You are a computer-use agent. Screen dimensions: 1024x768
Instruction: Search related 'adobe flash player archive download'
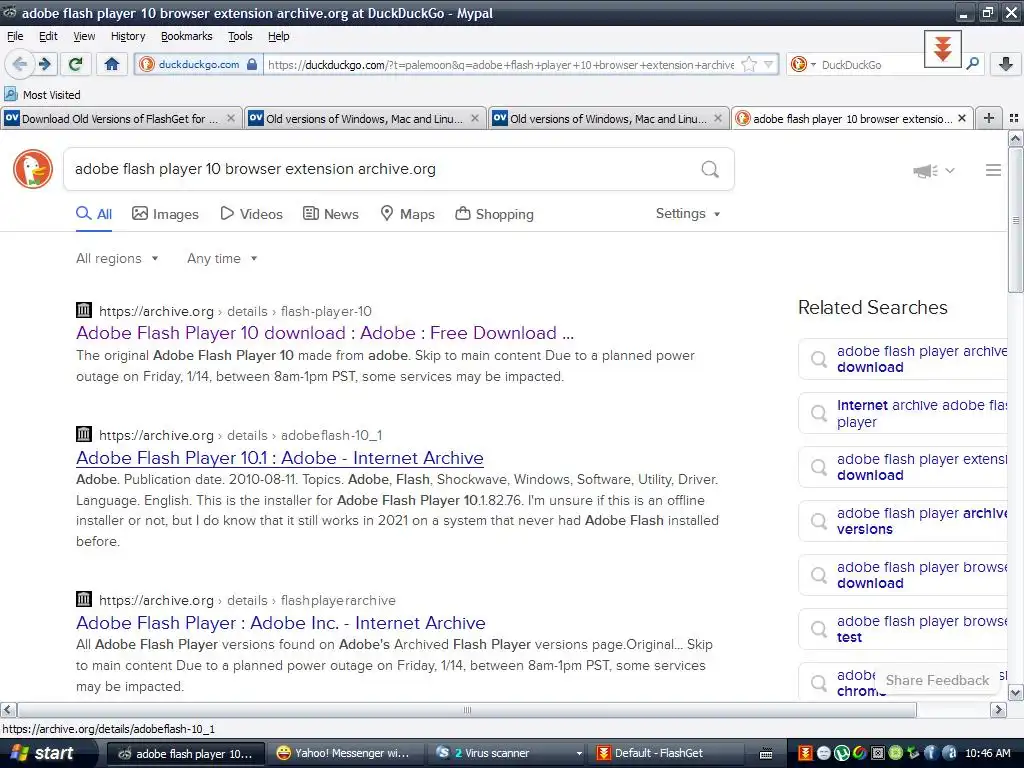click(904, 359)
